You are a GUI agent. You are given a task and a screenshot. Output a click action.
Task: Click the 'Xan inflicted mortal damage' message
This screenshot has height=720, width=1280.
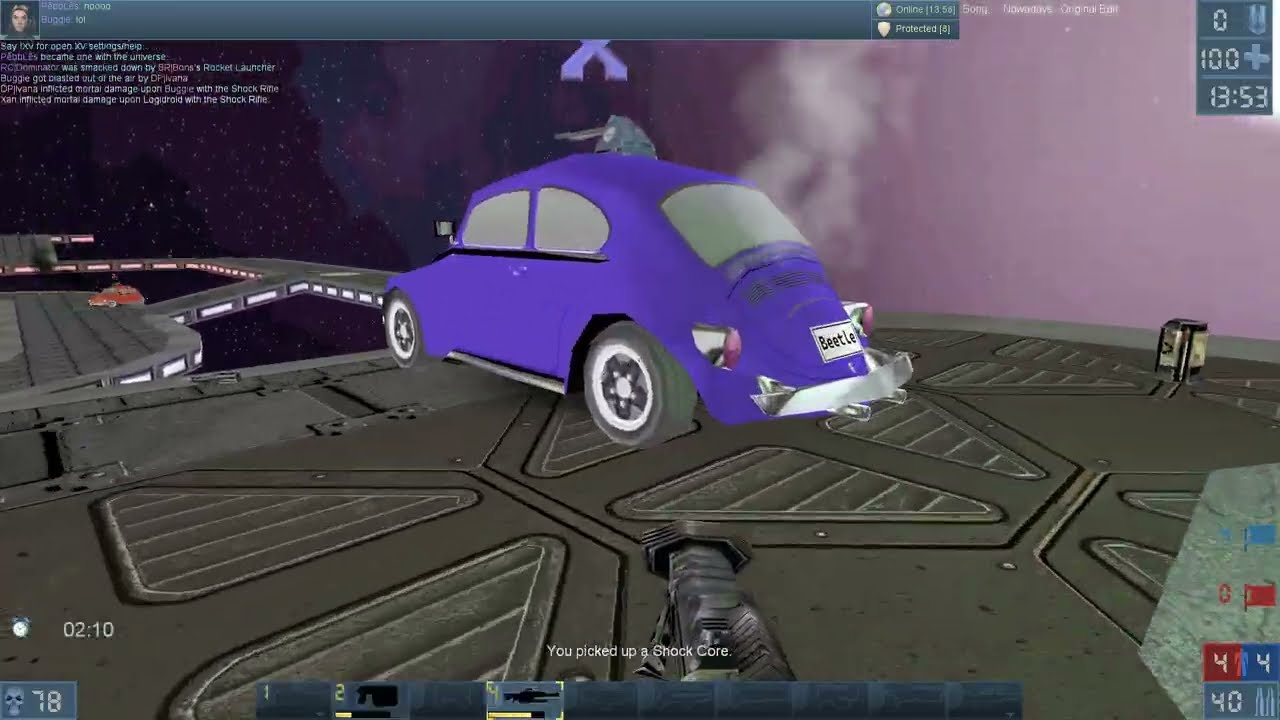134,99
